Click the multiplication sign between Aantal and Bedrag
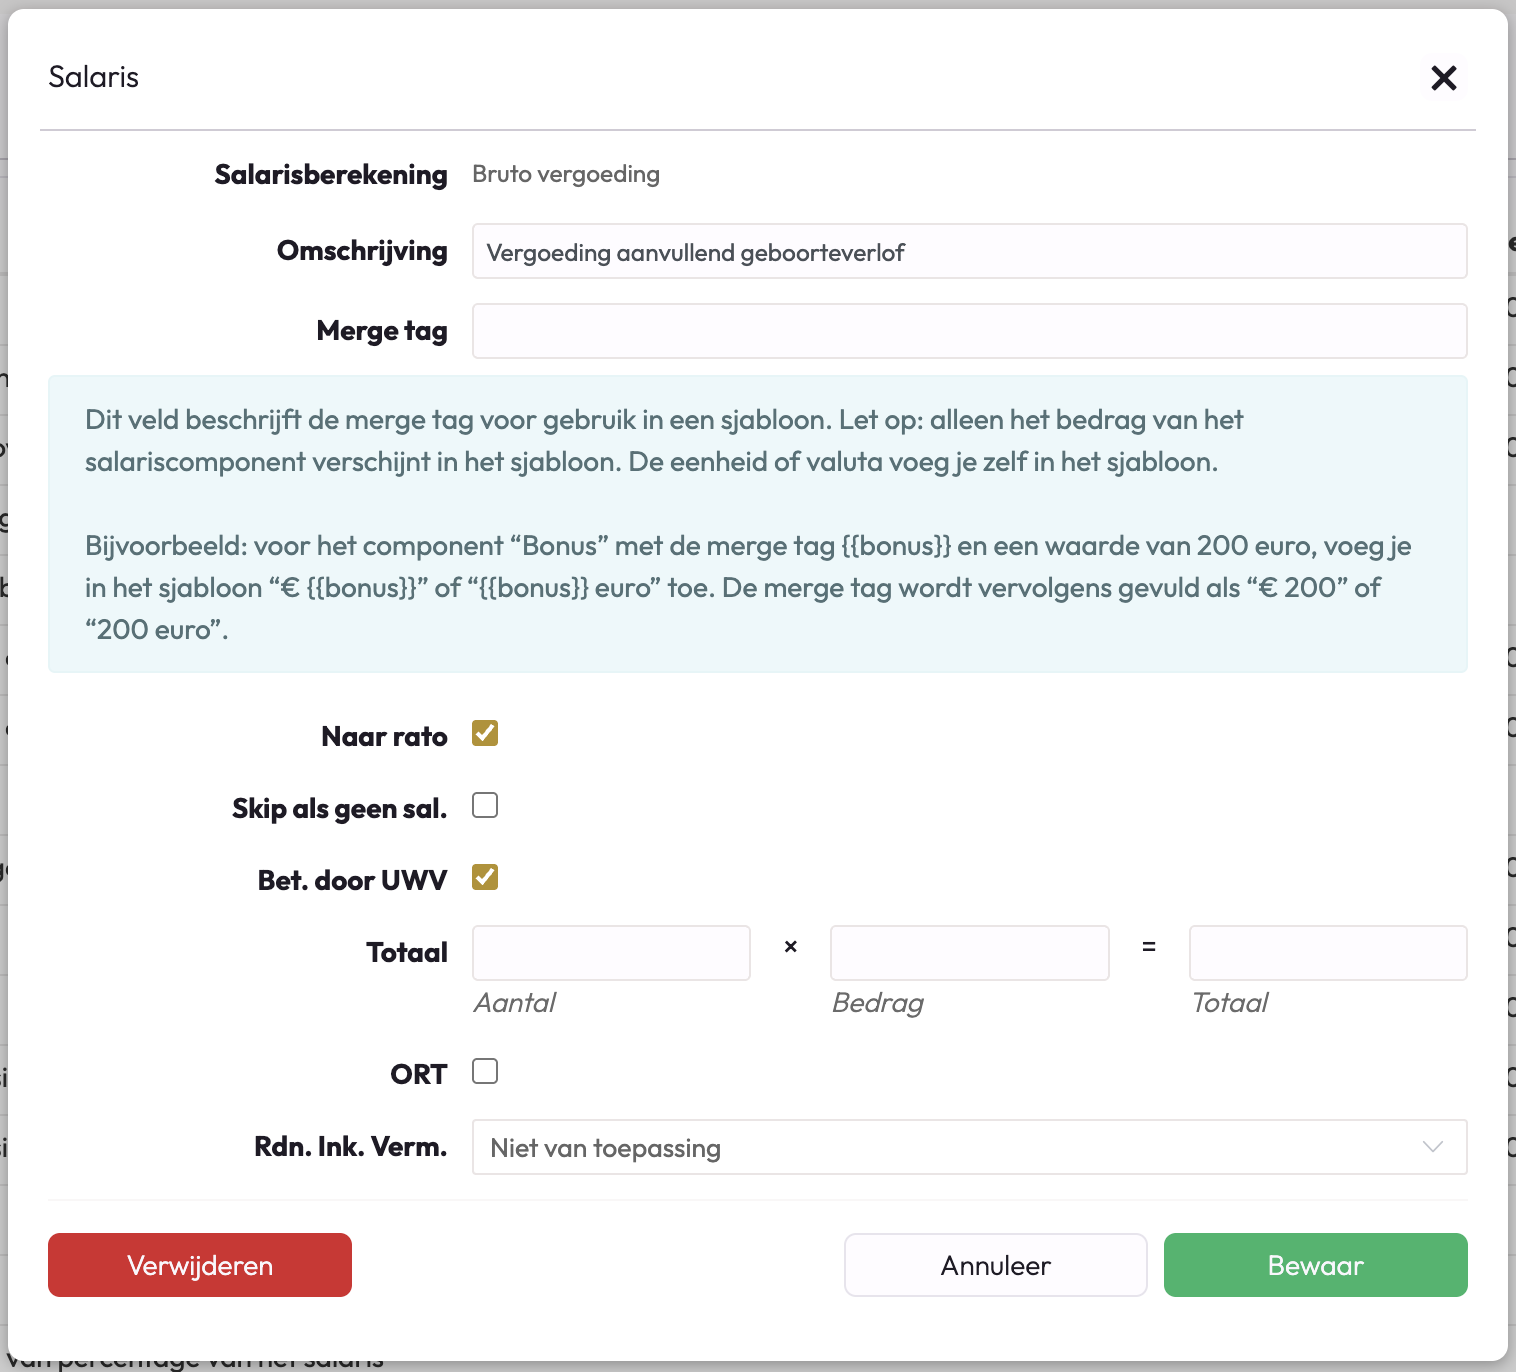The width and height of the screenshot is (1516, 1372). click(x=790, y=946)
